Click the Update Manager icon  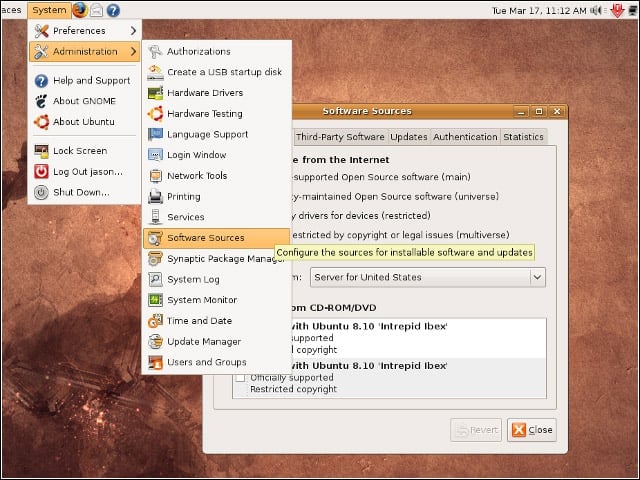[155, 341]
